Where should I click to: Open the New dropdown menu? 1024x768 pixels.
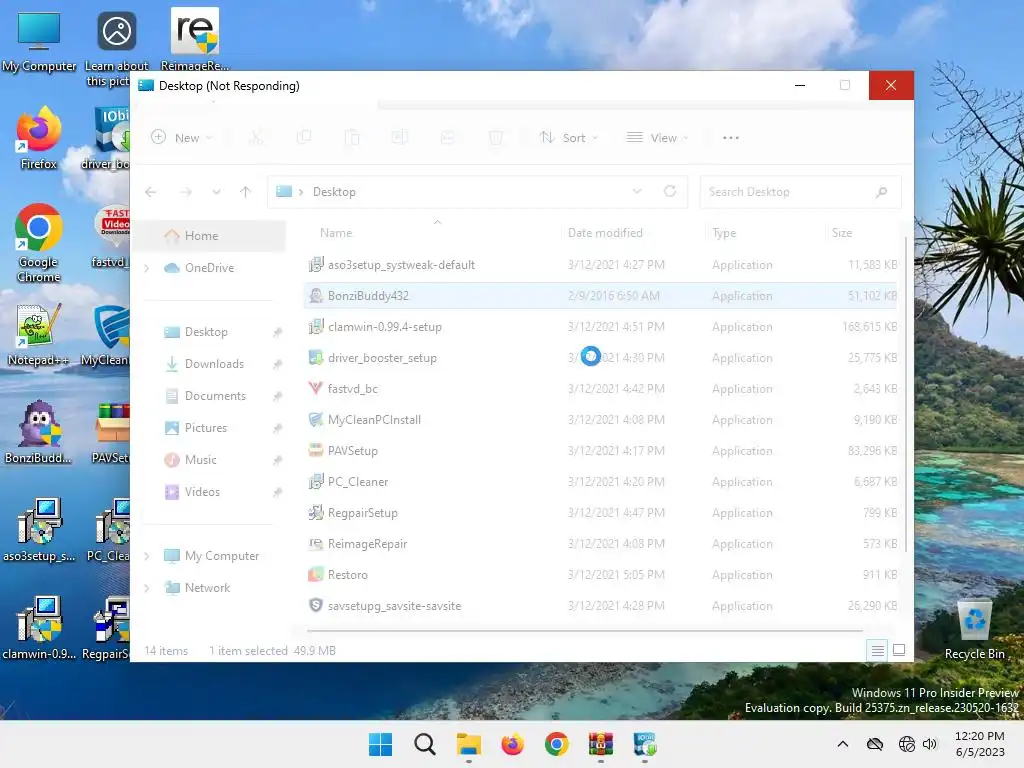click(182, 138)
